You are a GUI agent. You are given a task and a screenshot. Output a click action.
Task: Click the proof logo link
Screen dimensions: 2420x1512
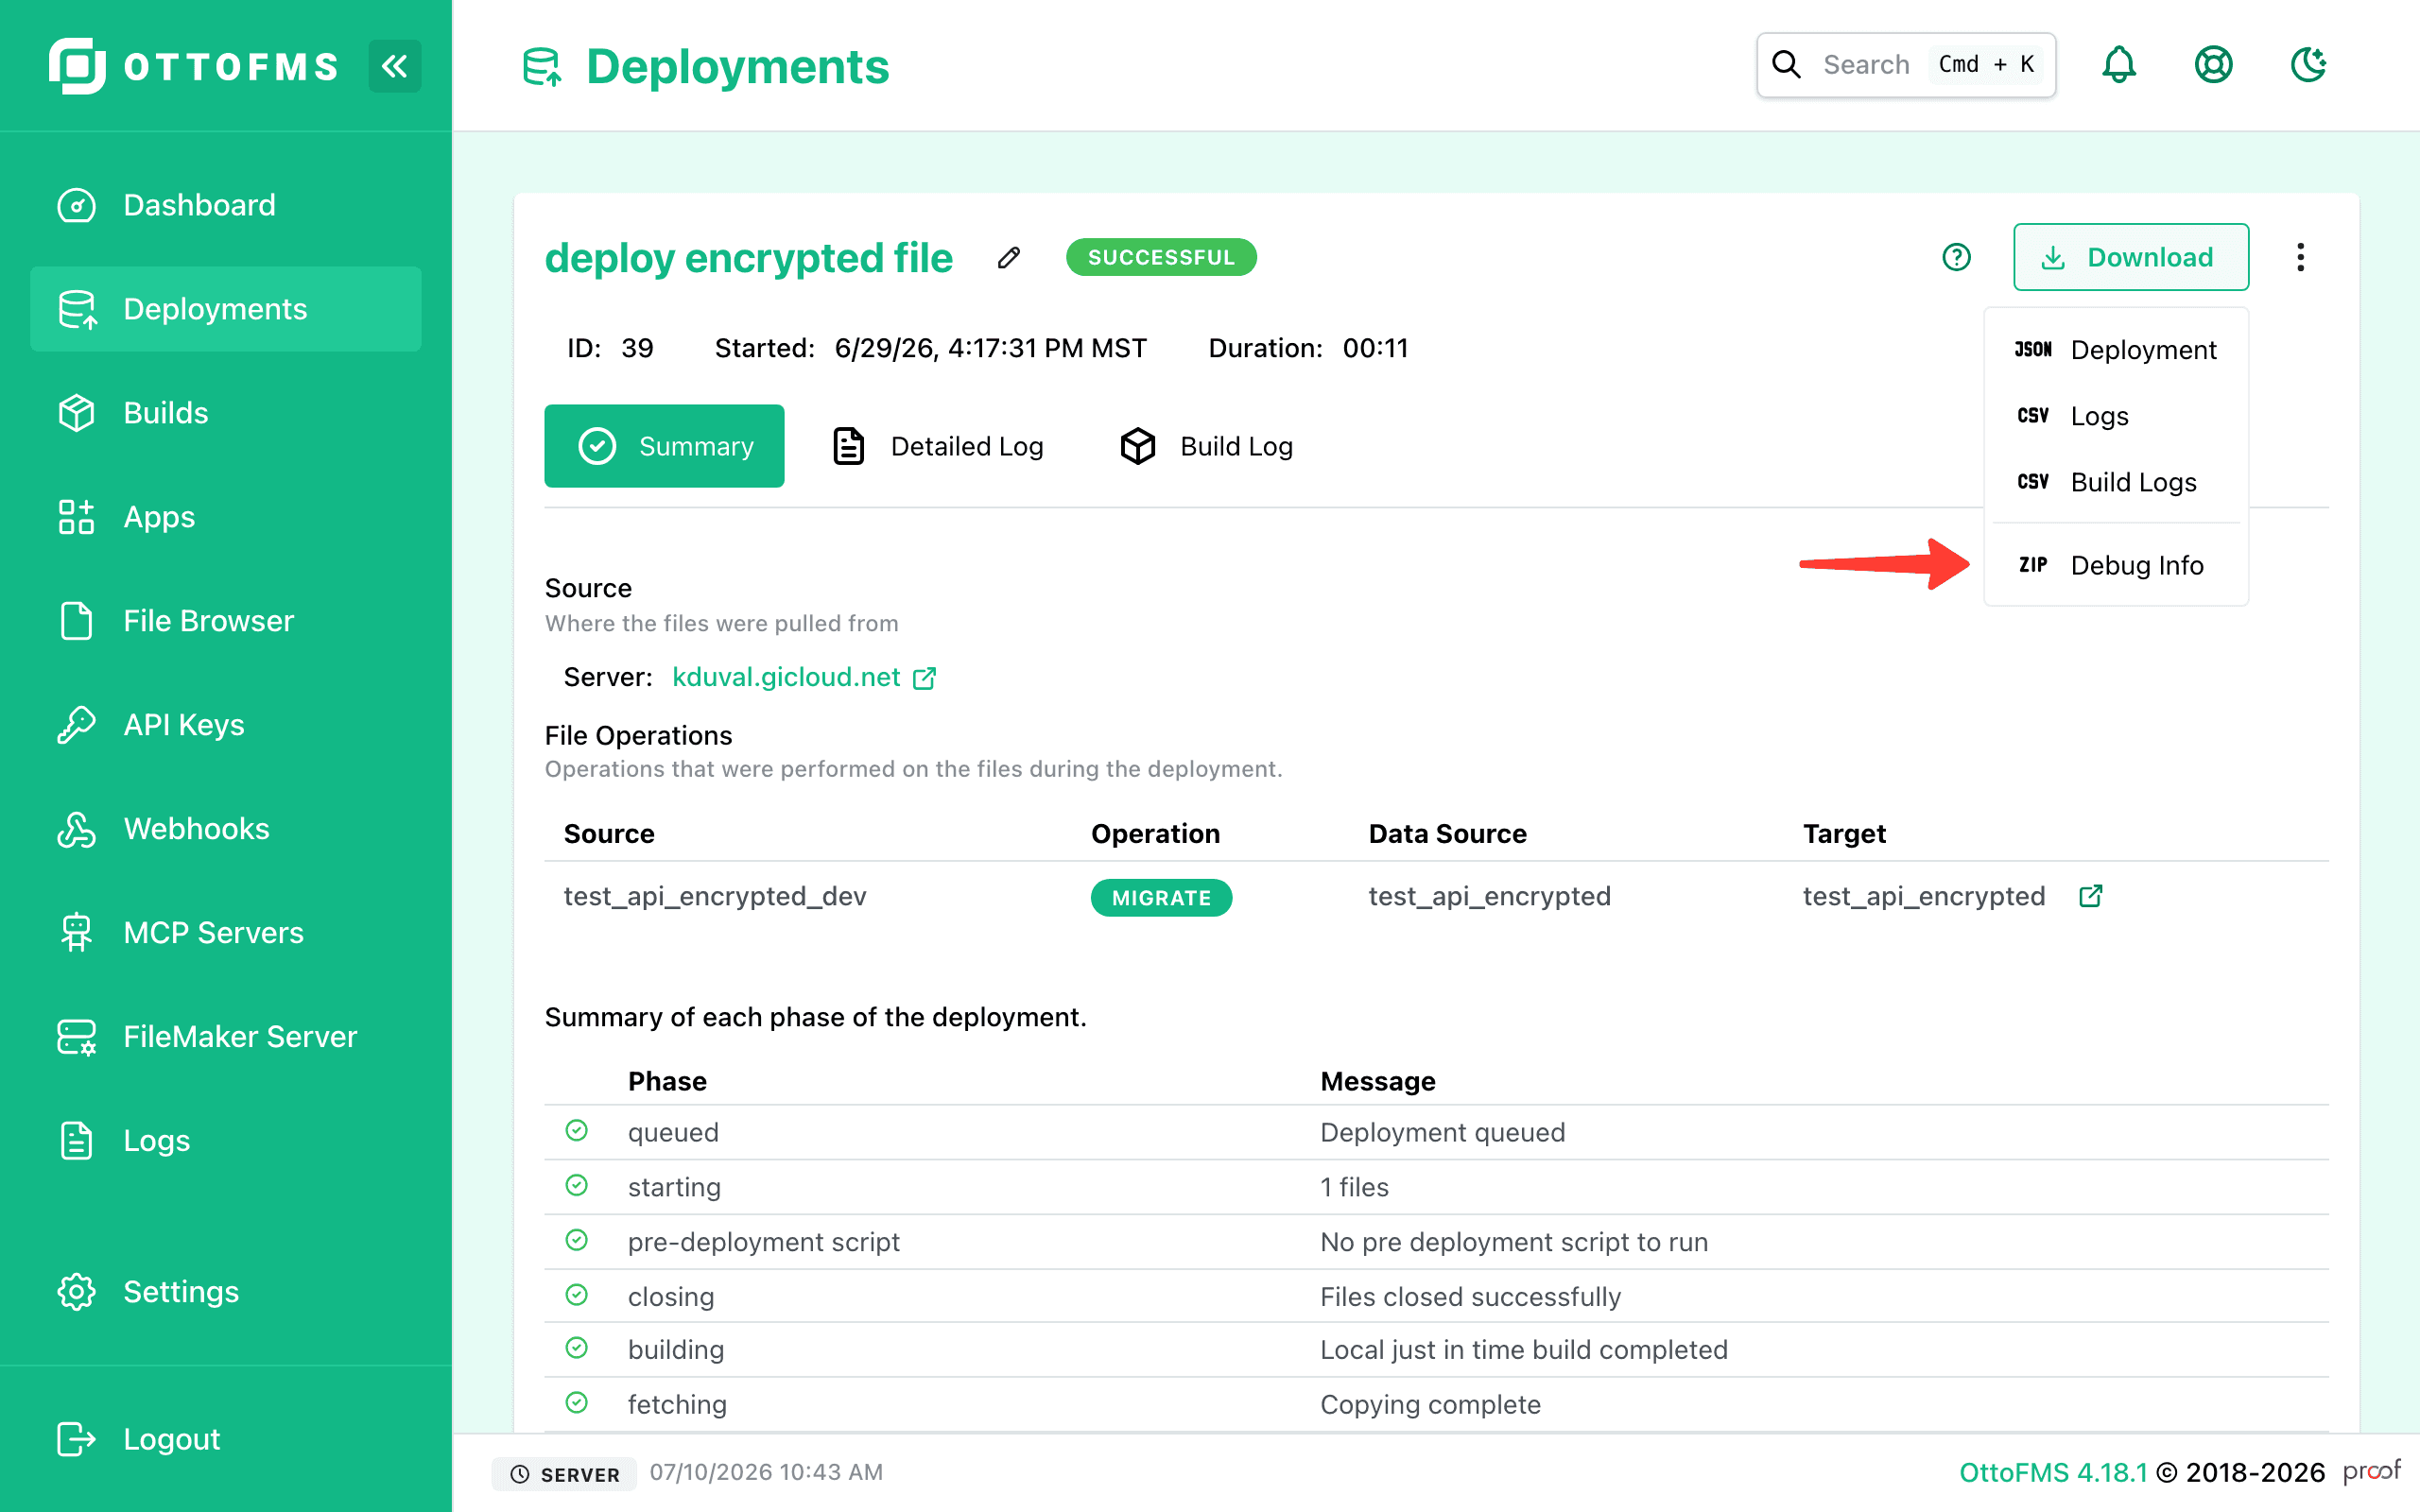[2371, 1472]
